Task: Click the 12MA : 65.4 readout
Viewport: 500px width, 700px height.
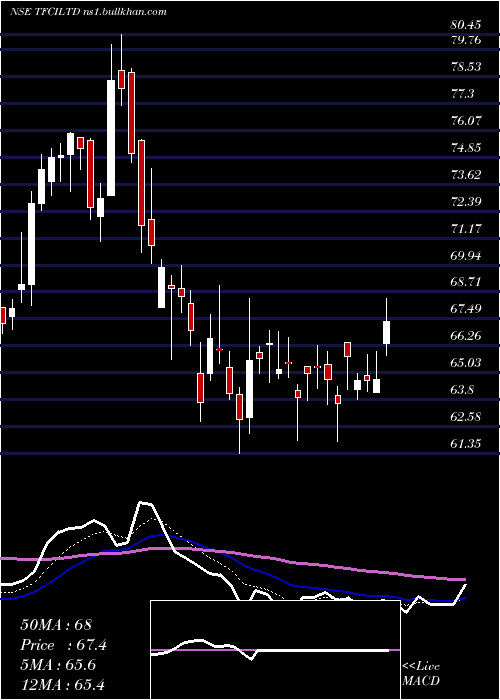Action: coord(62,684)
